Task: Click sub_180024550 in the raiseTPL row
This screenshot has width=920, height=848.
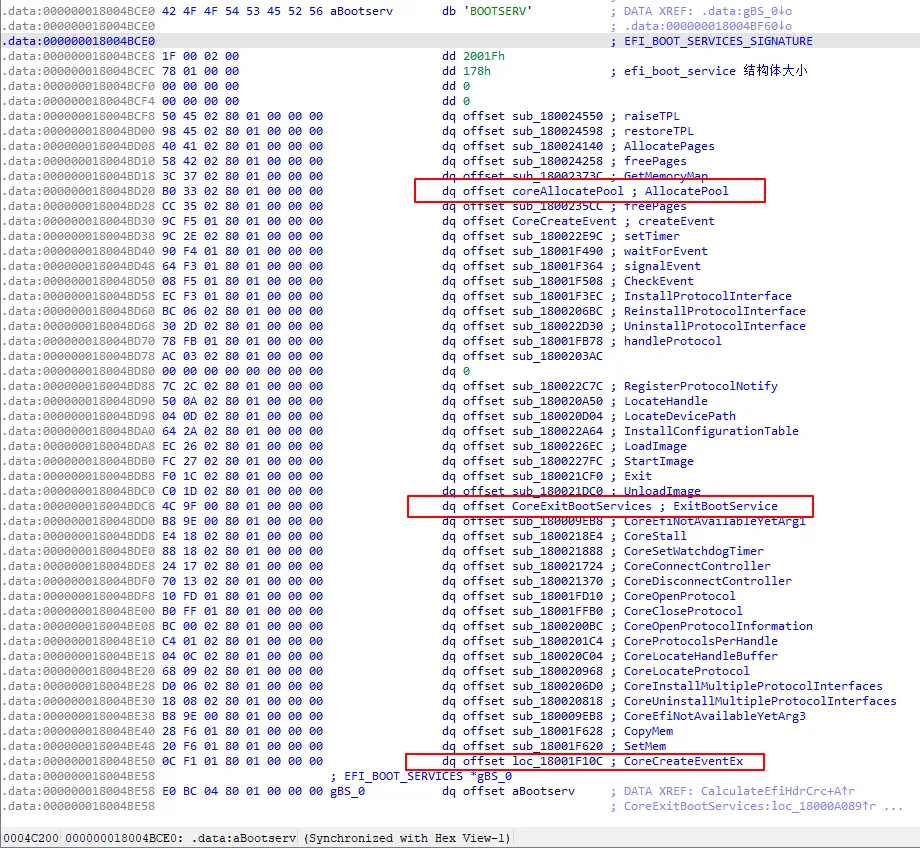Action: [x=557, y=116]
